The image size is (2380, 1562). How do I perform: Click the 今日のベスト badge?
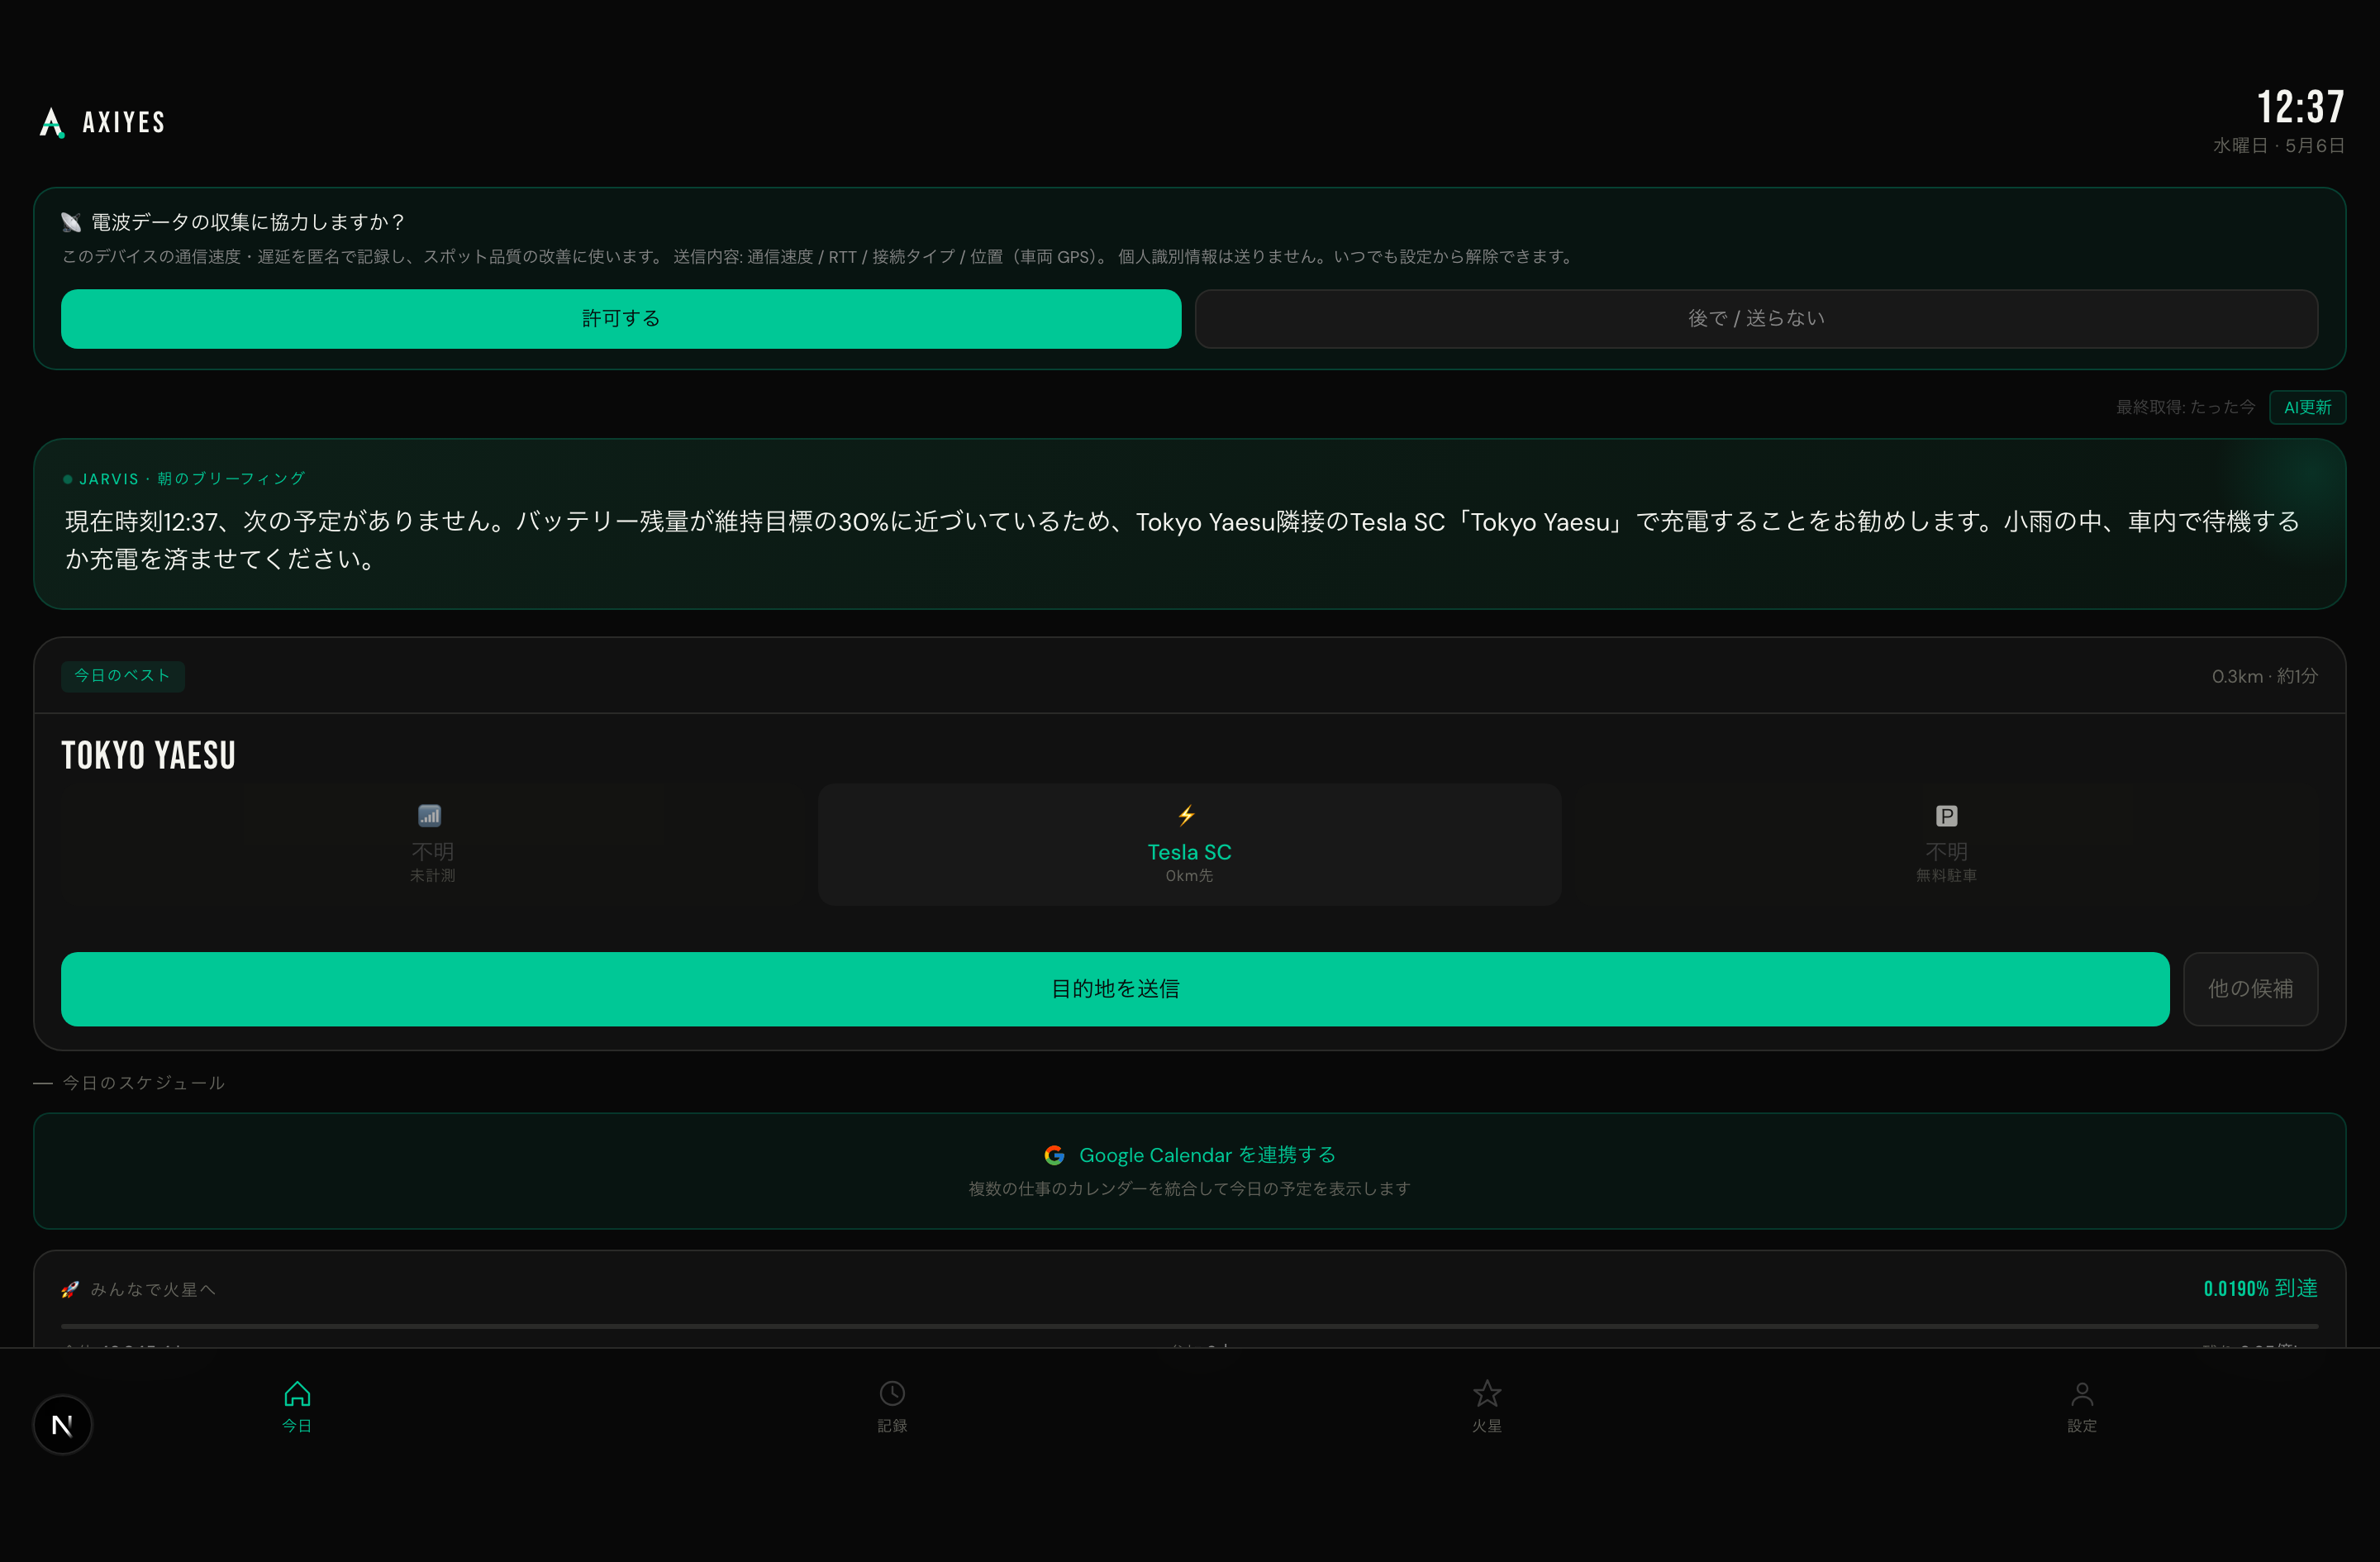point(123,676)
